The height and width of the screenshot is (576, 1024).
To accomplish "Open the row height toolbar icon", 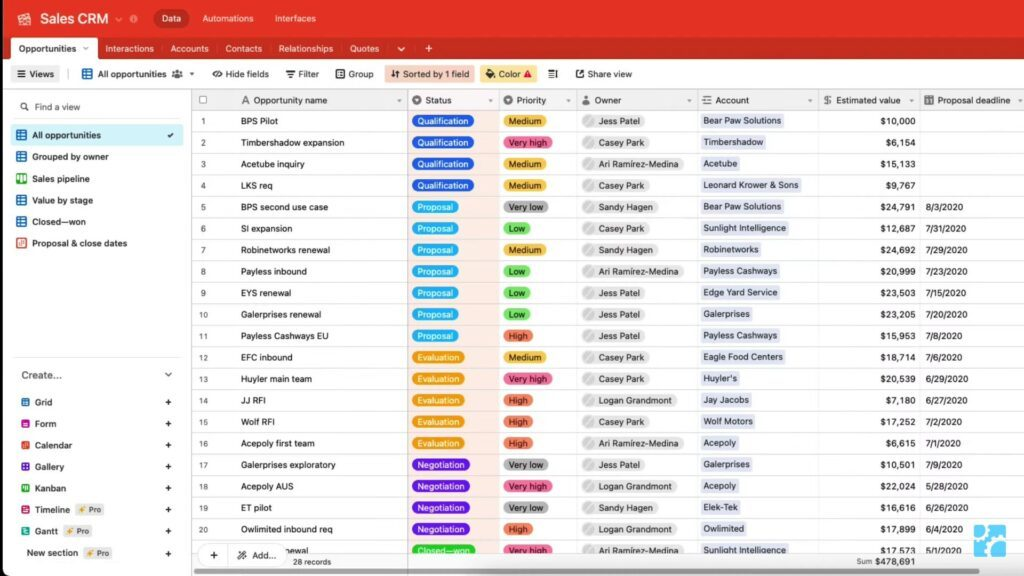I will pyautogui.click(x=553, y=74).
